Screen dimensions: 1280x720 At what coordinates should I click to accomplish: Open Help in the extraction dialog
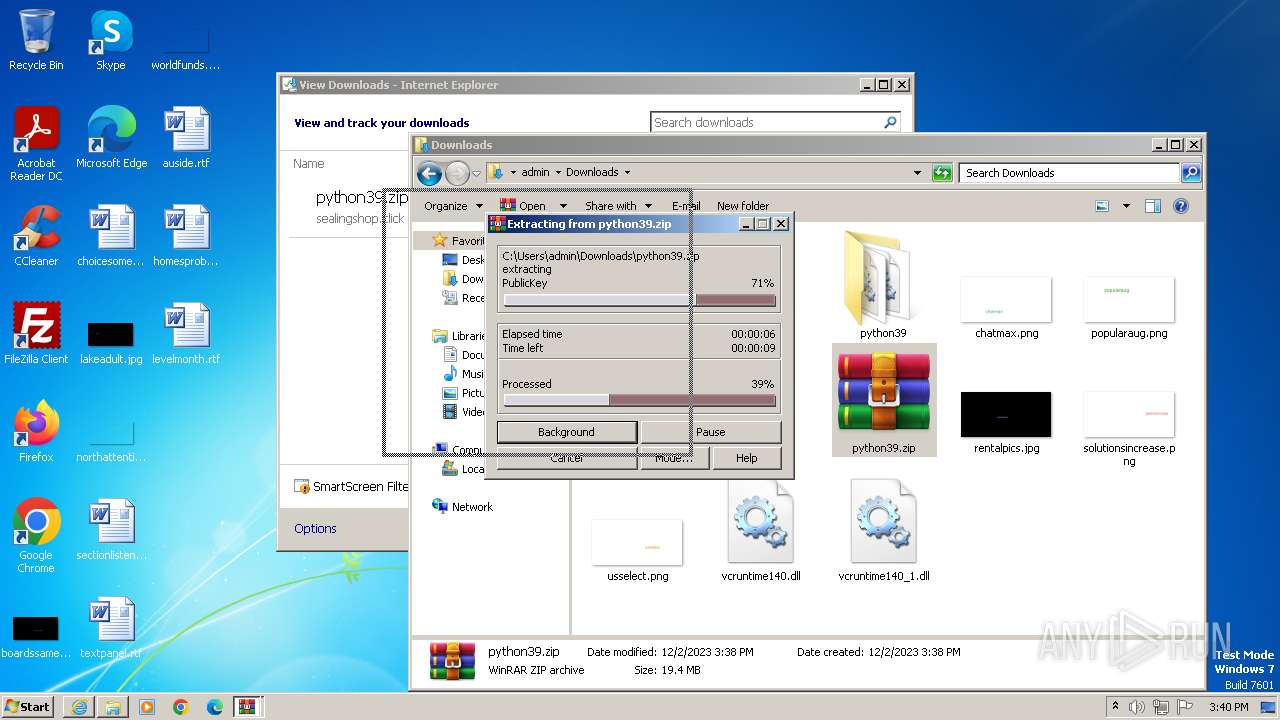746,458
